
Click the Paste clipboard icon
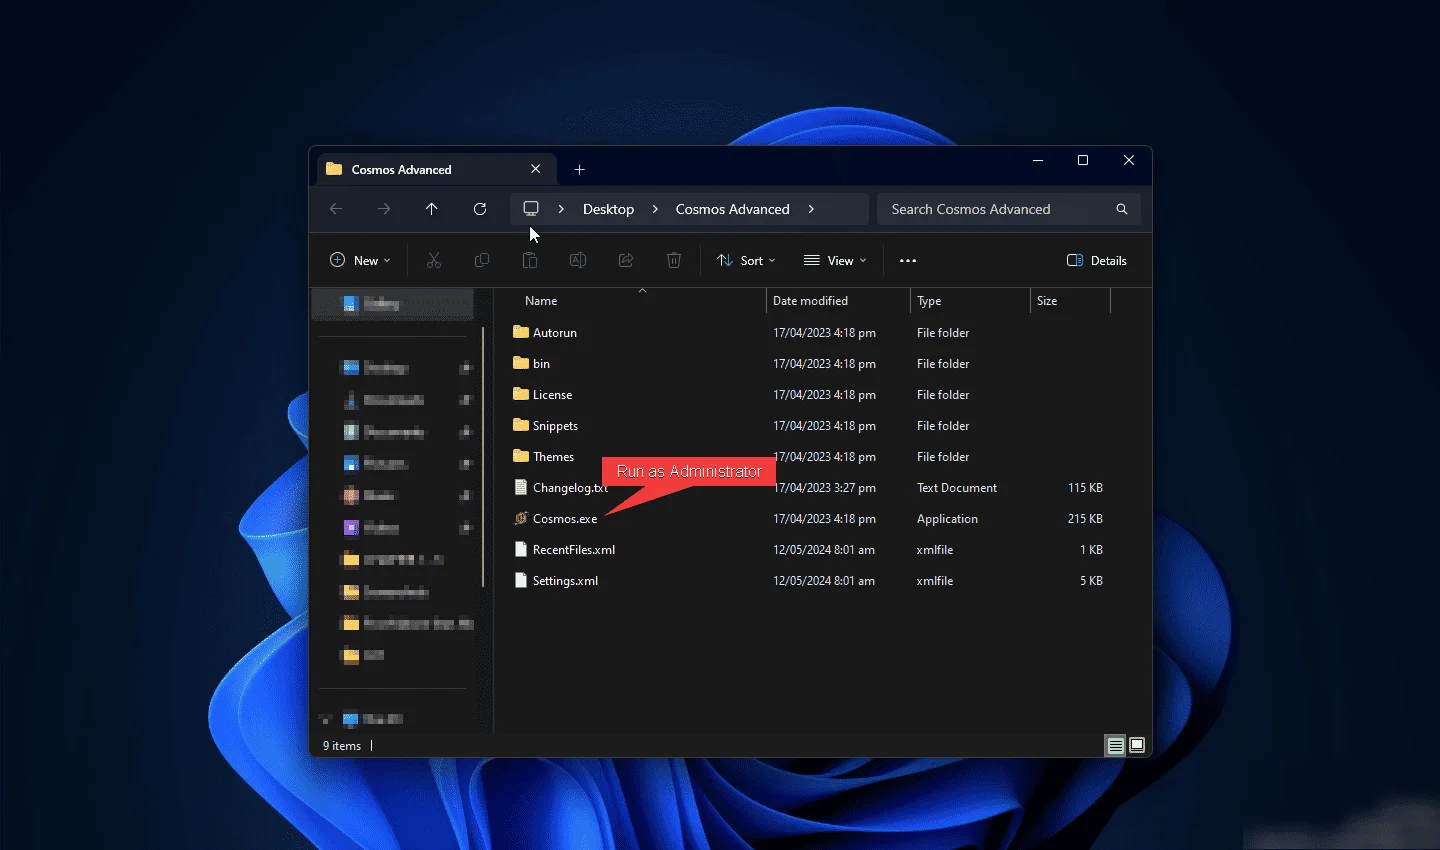530,260
